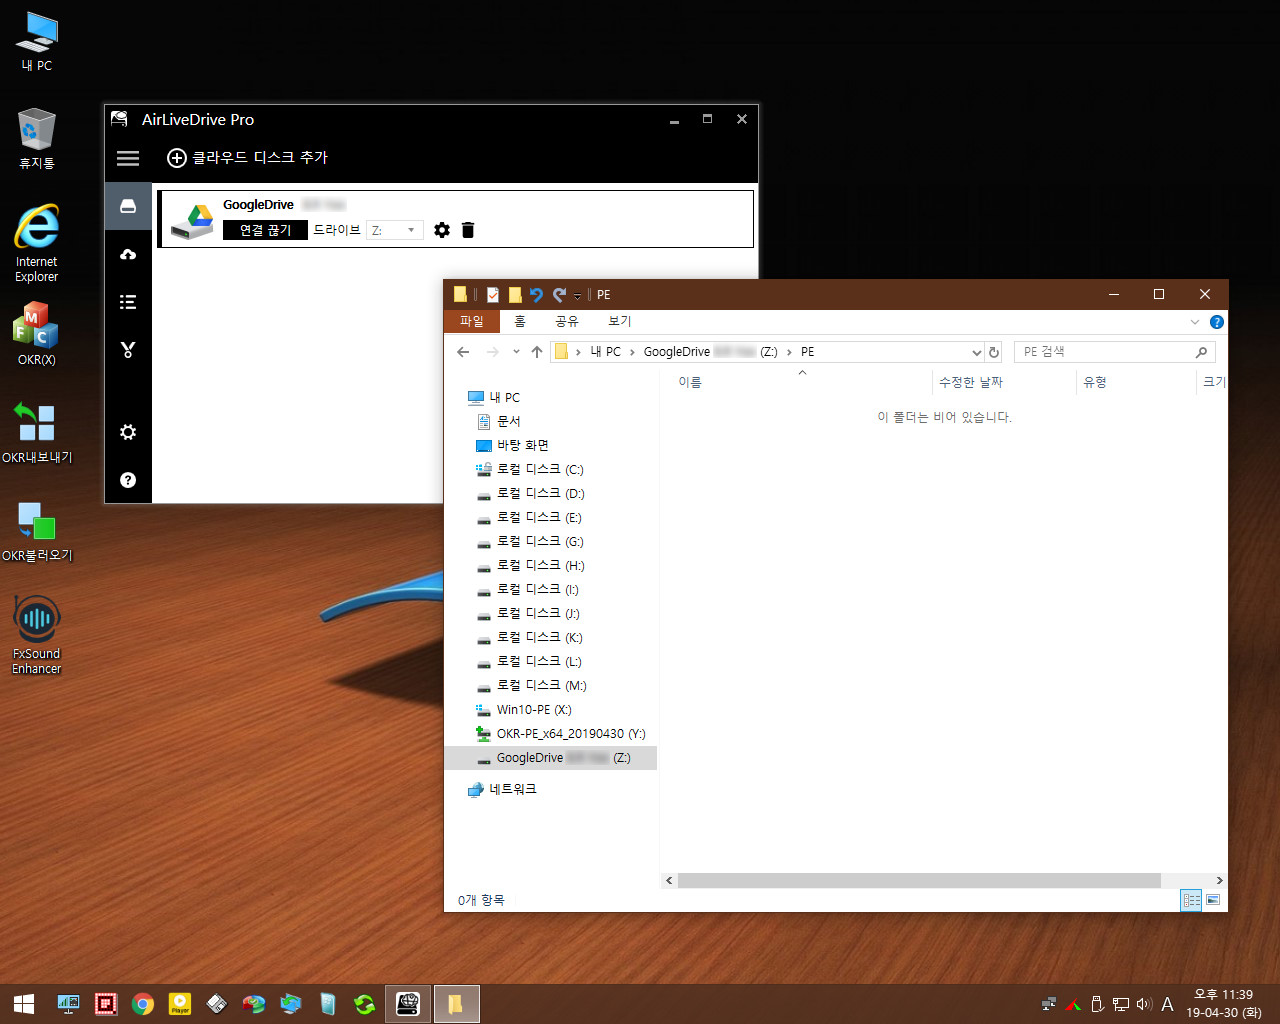Open Chrome from the taskbar
1280x1024 pixels.
pos(143,1004)
